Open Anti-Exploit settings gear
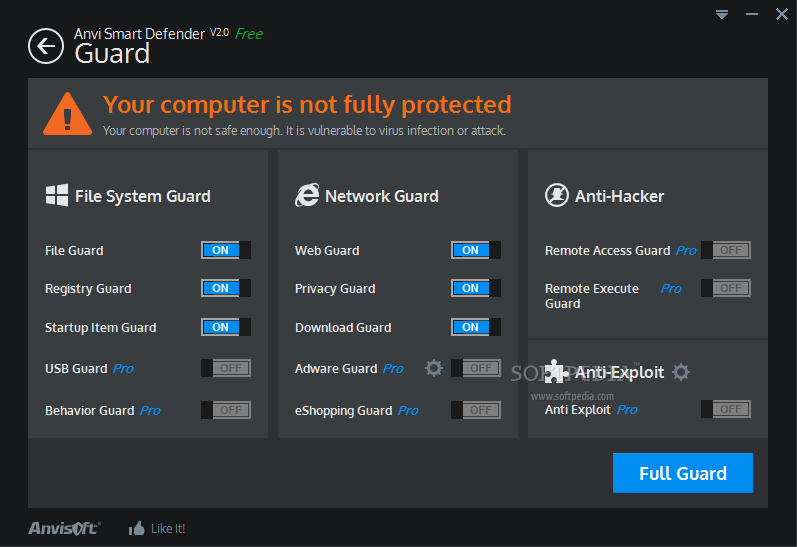797x547 pixels. coord(681,372)
